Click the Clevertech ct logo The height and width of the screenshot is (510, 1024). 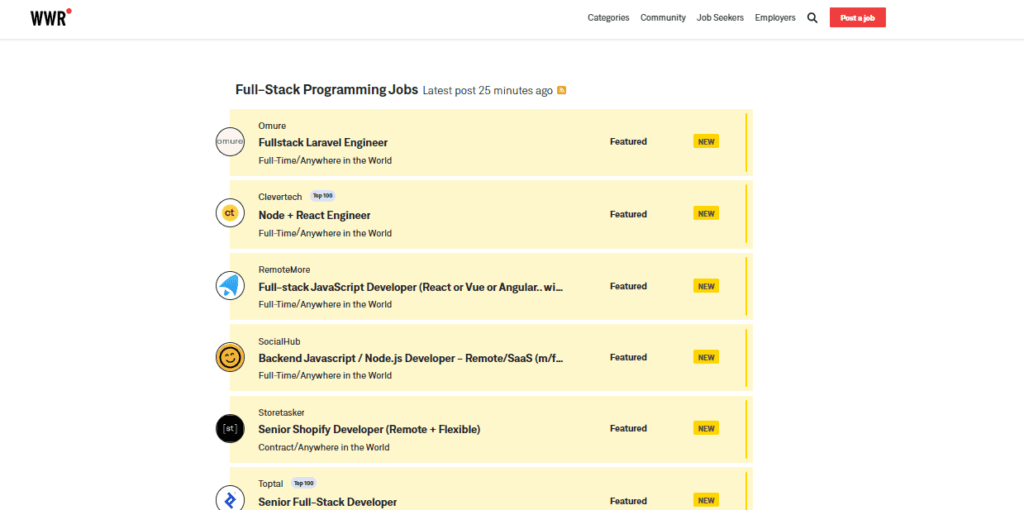click(x=230, y=212)
